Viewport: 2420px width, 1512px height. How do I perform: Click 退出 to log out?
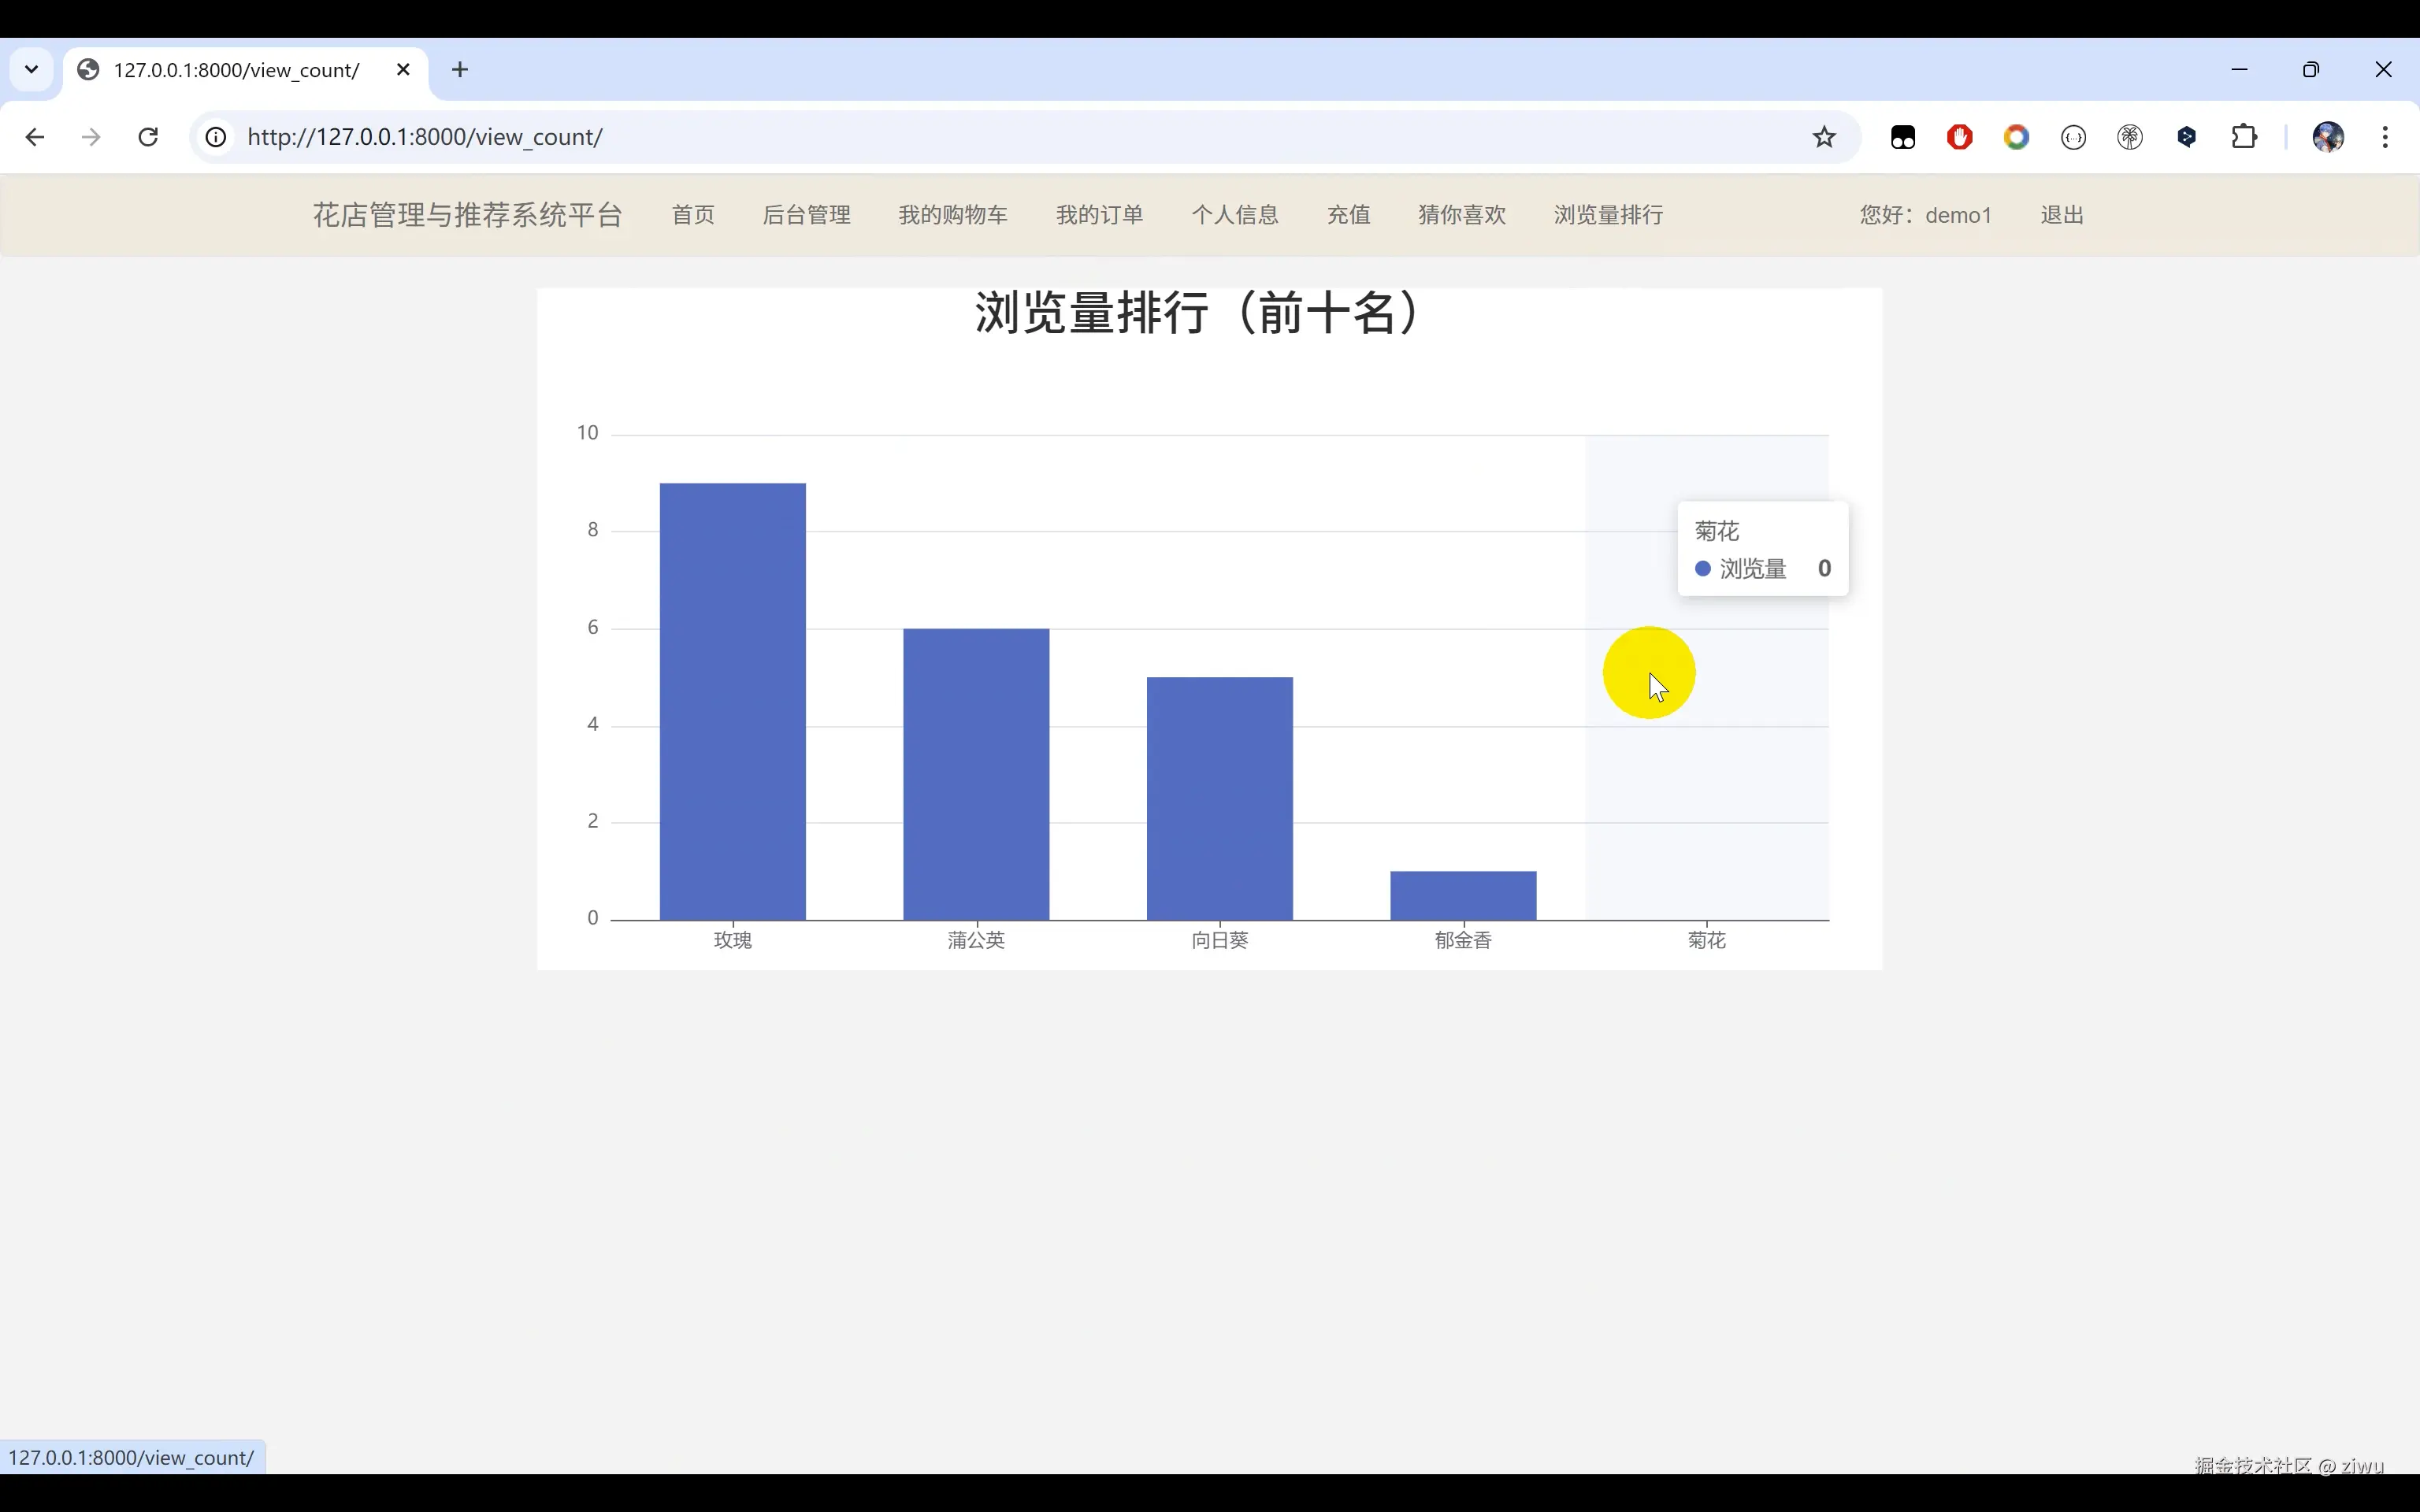click(x=2061, y=215)
